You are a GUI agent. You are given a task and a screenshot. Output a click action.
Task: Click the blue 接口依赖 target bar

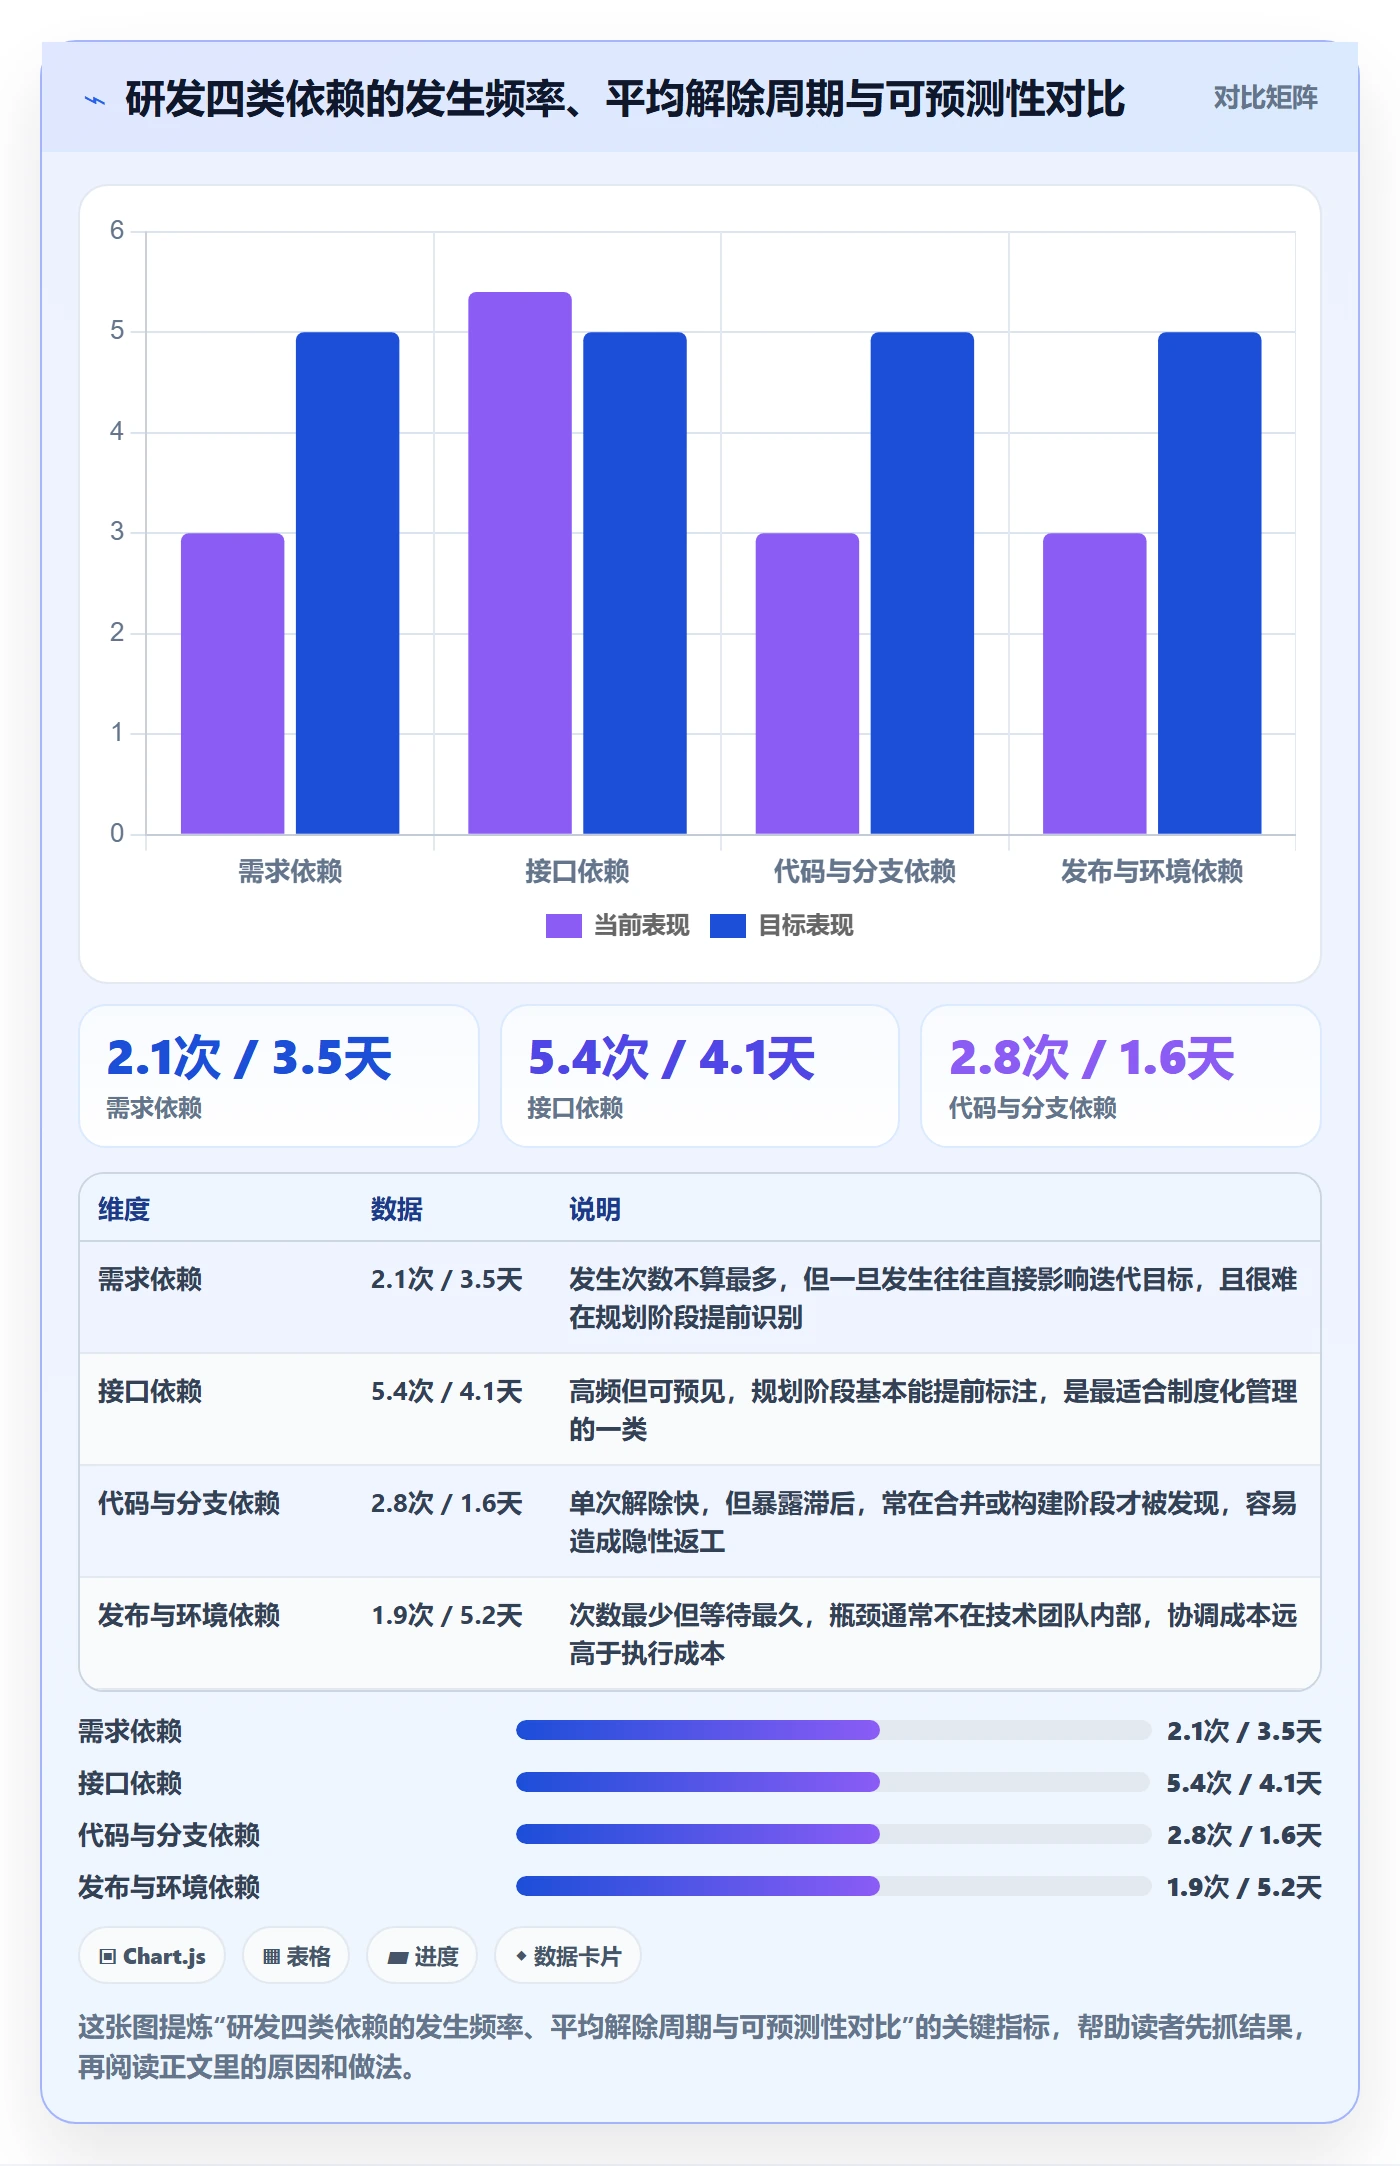635,583
